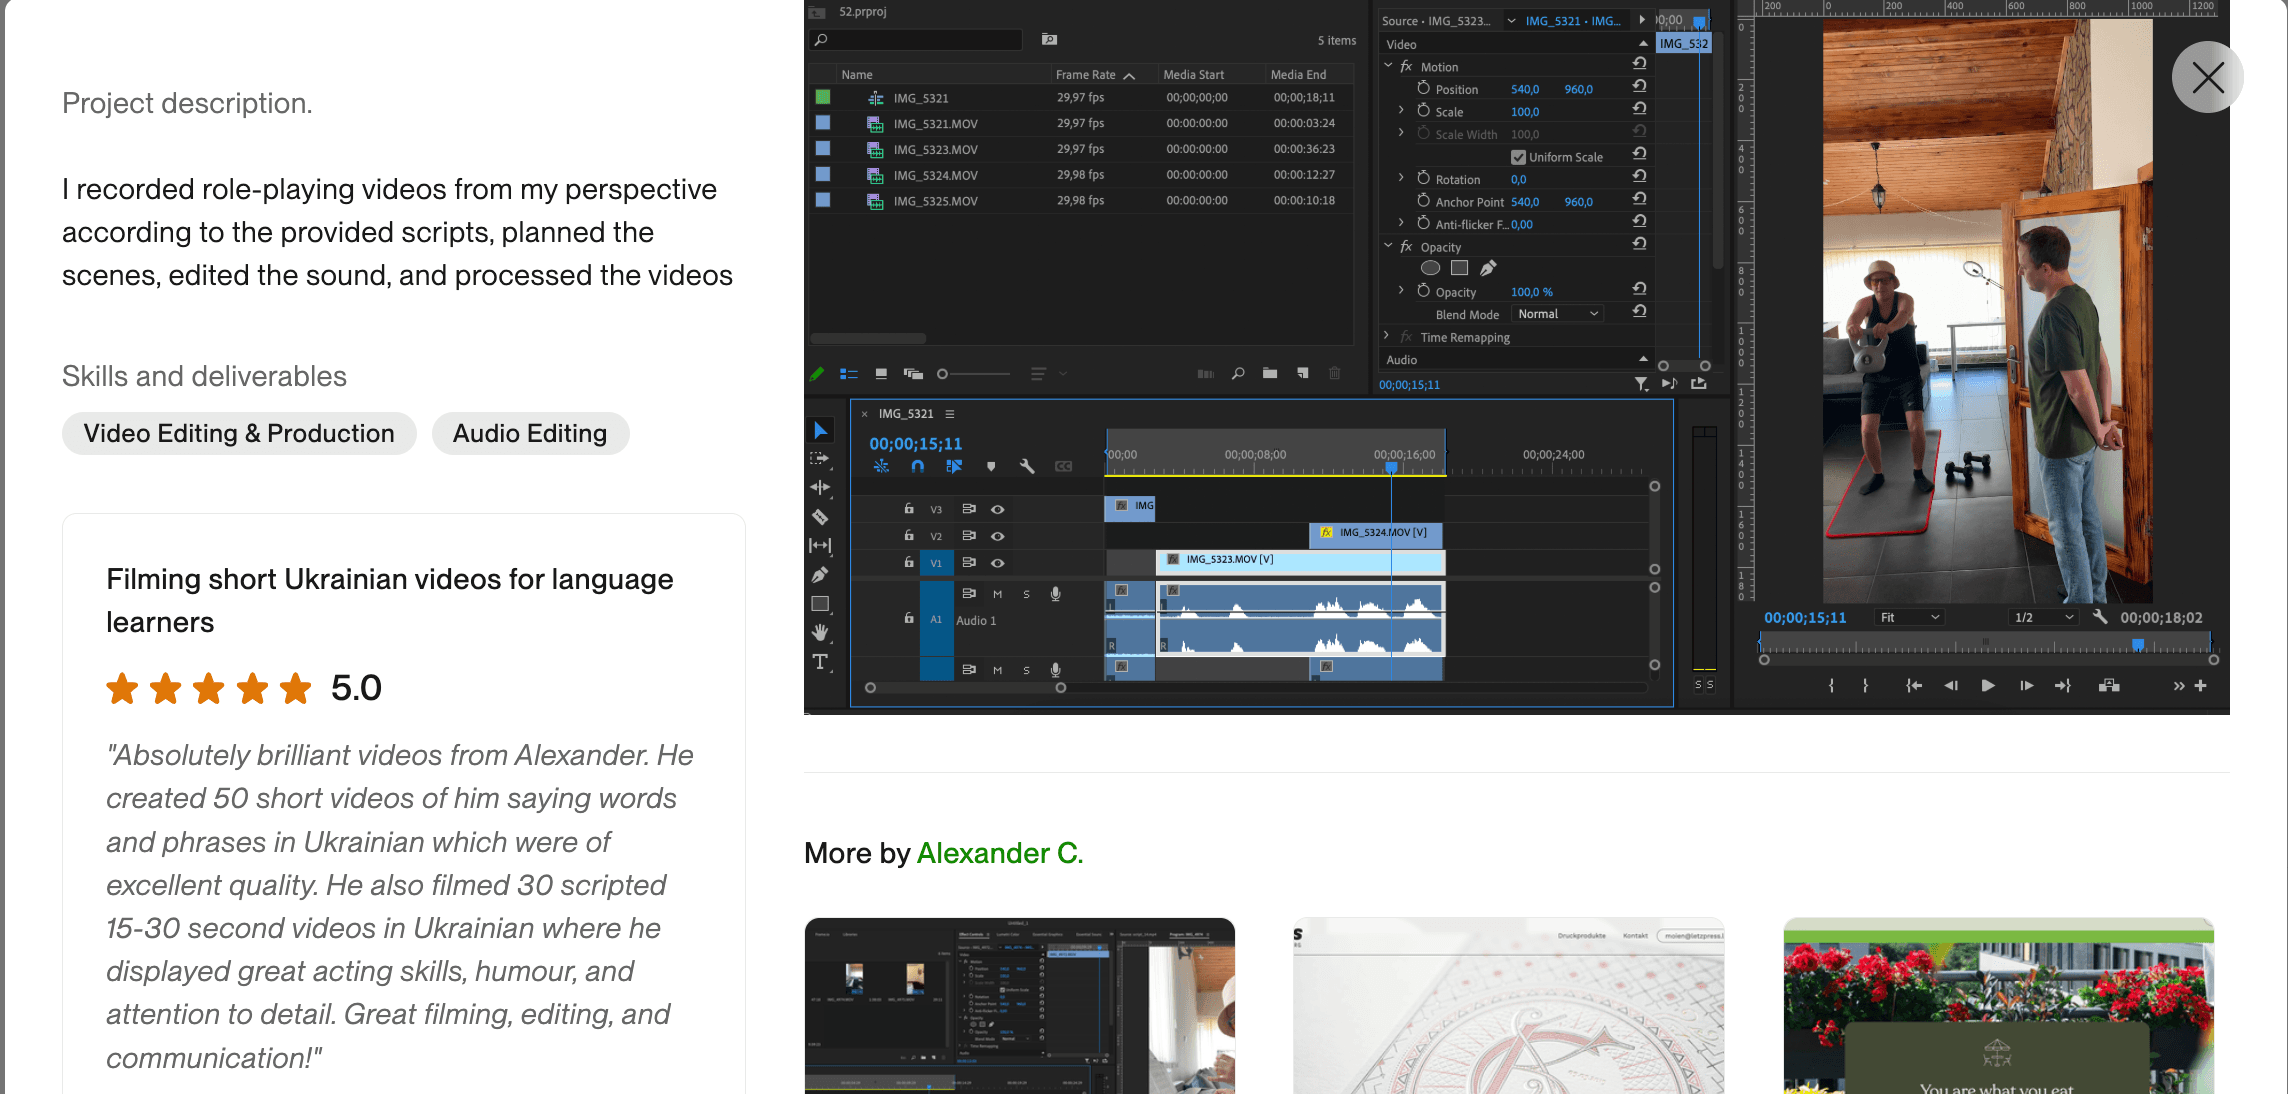The image size is (2288, 1094).
Task: Select the Selection arrow tool in timeline toolbox
Action: click(x=820, y=430)
